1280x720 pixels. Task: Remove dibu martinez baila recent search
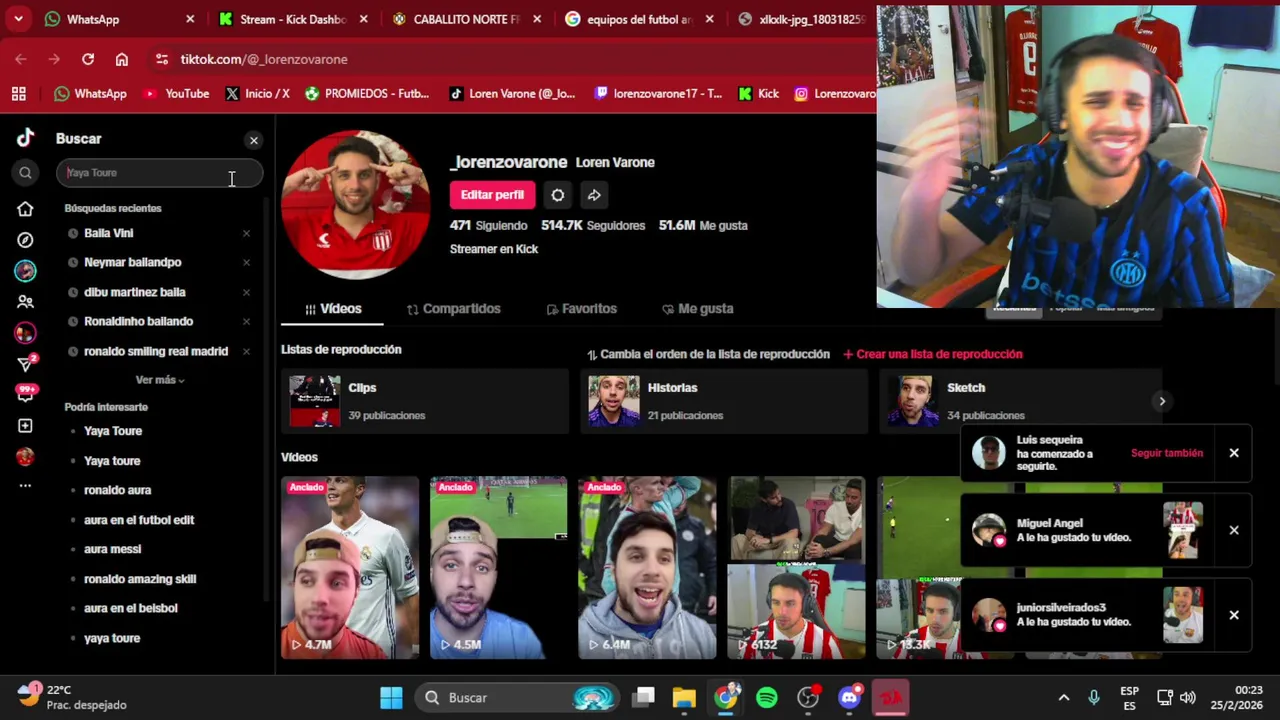tap(246, 293)
